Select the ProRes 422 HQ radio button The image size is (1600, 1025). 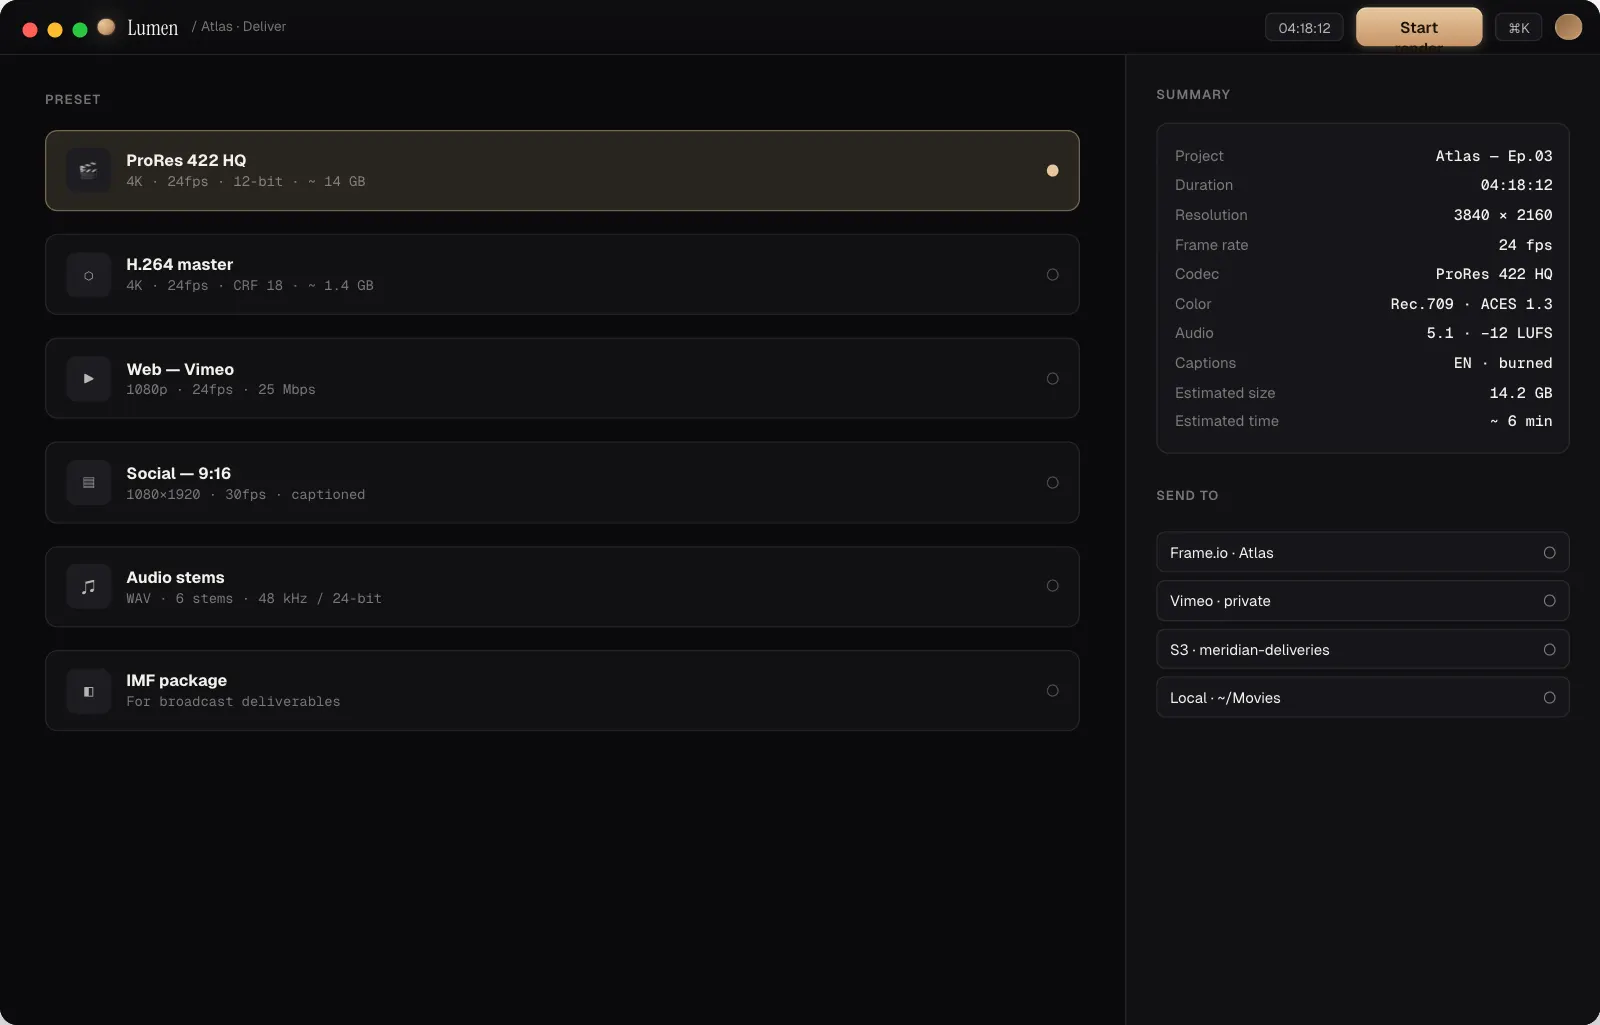point(1052,171)
